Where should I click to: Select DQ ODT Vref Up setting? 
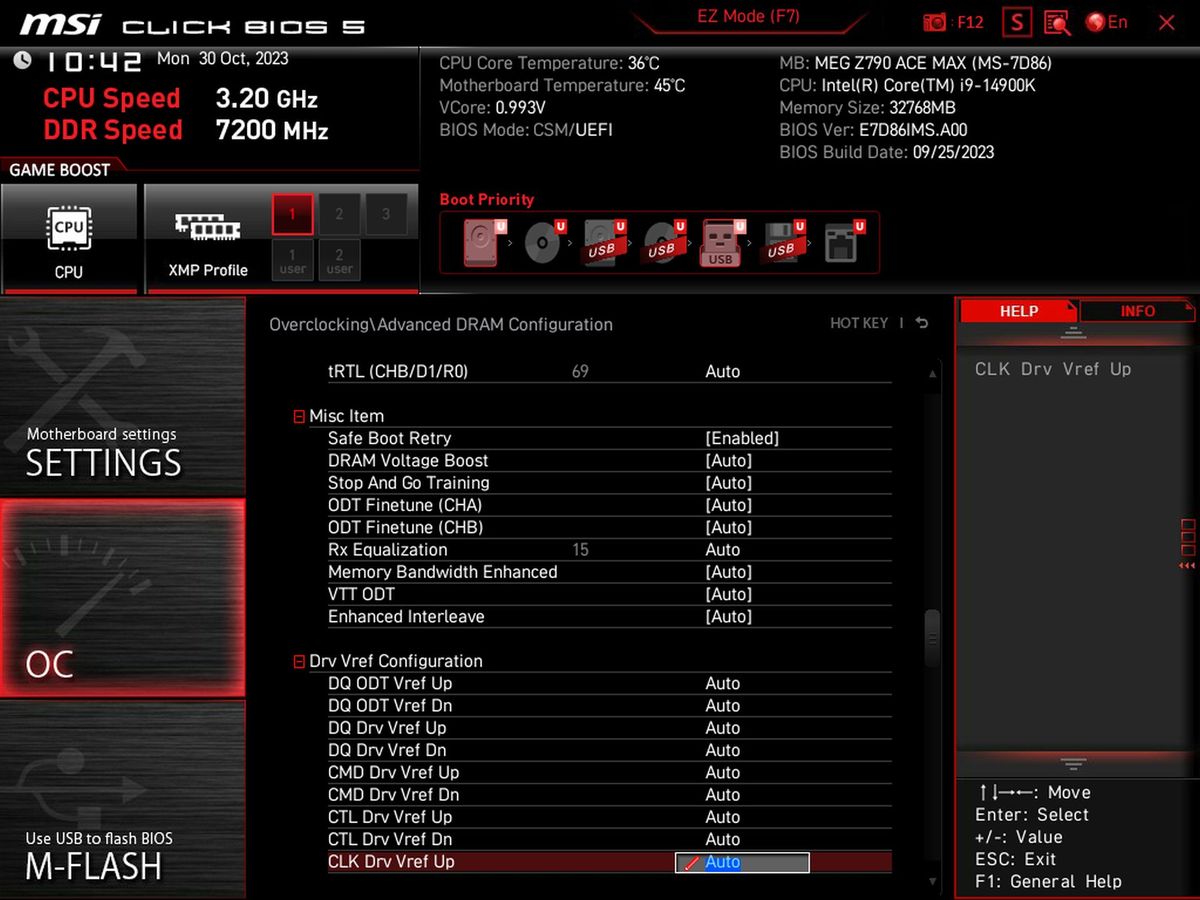[x=609, y=684]
